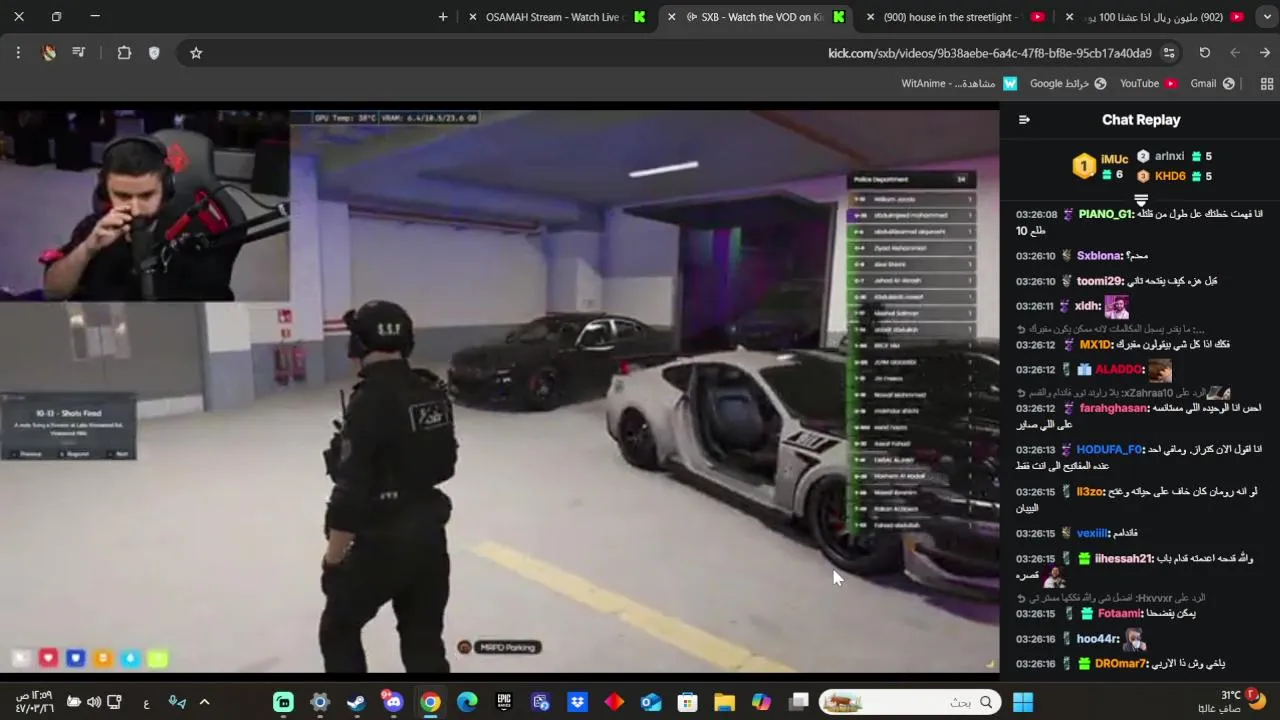Select hoo44r username in chat
Image resolution: width=1280 pixels, height=720 pixels.
[1098, 639]
